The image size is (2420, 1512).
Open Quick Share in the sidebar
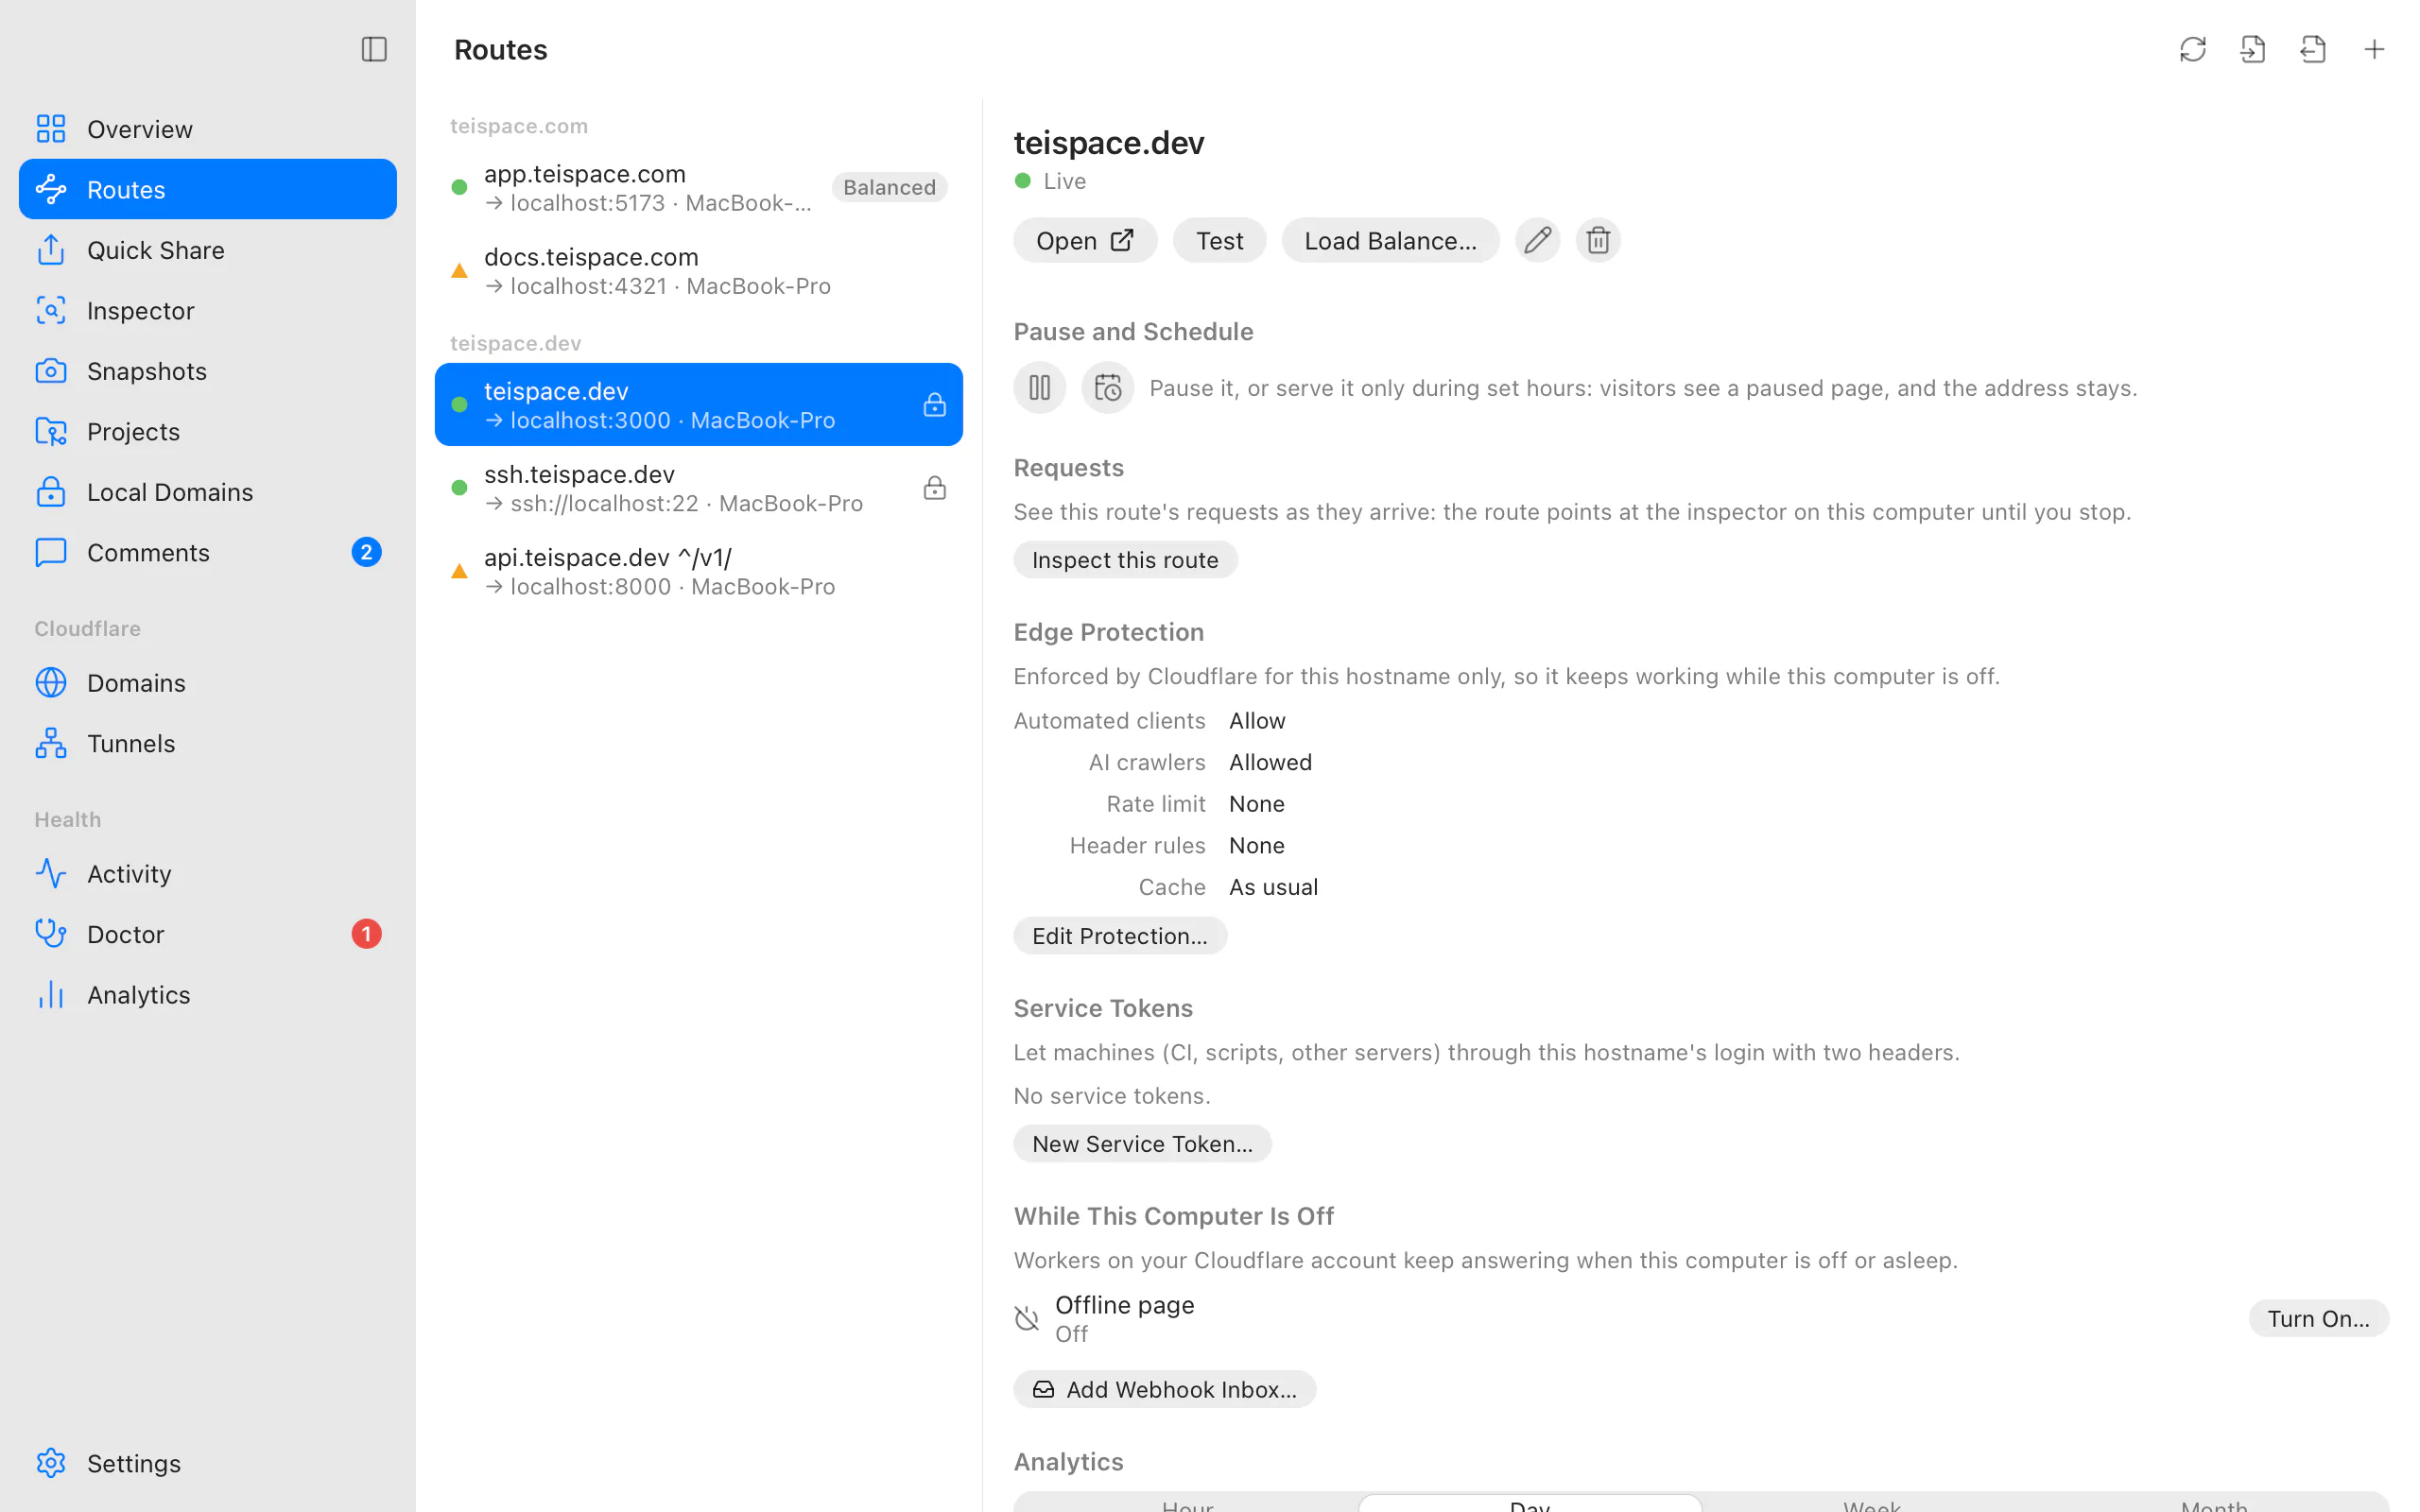(208, 250)
